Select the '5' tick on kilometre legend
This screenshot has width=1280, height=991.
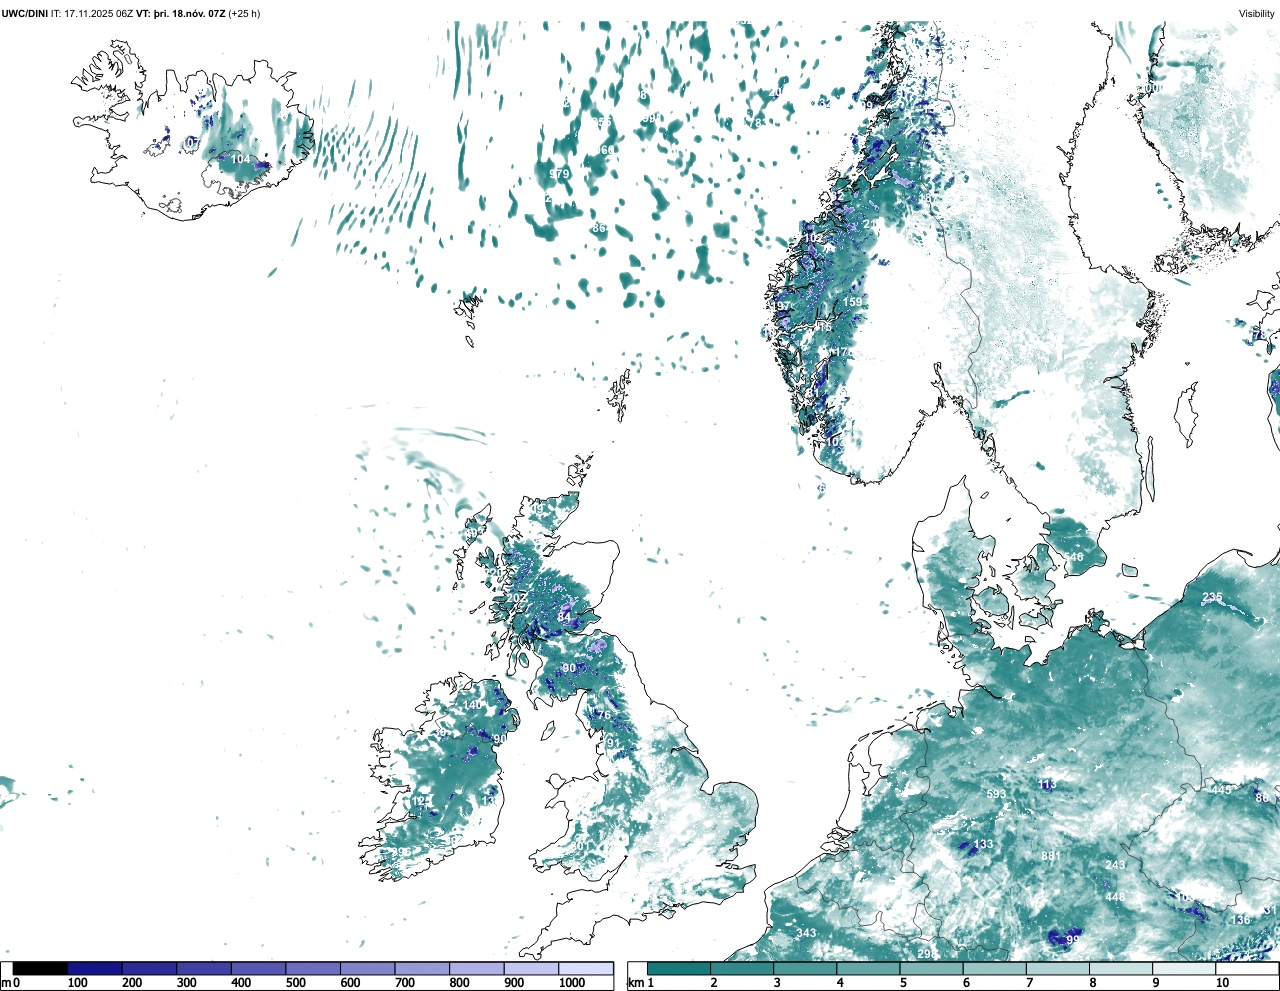(x=903, y=983)
